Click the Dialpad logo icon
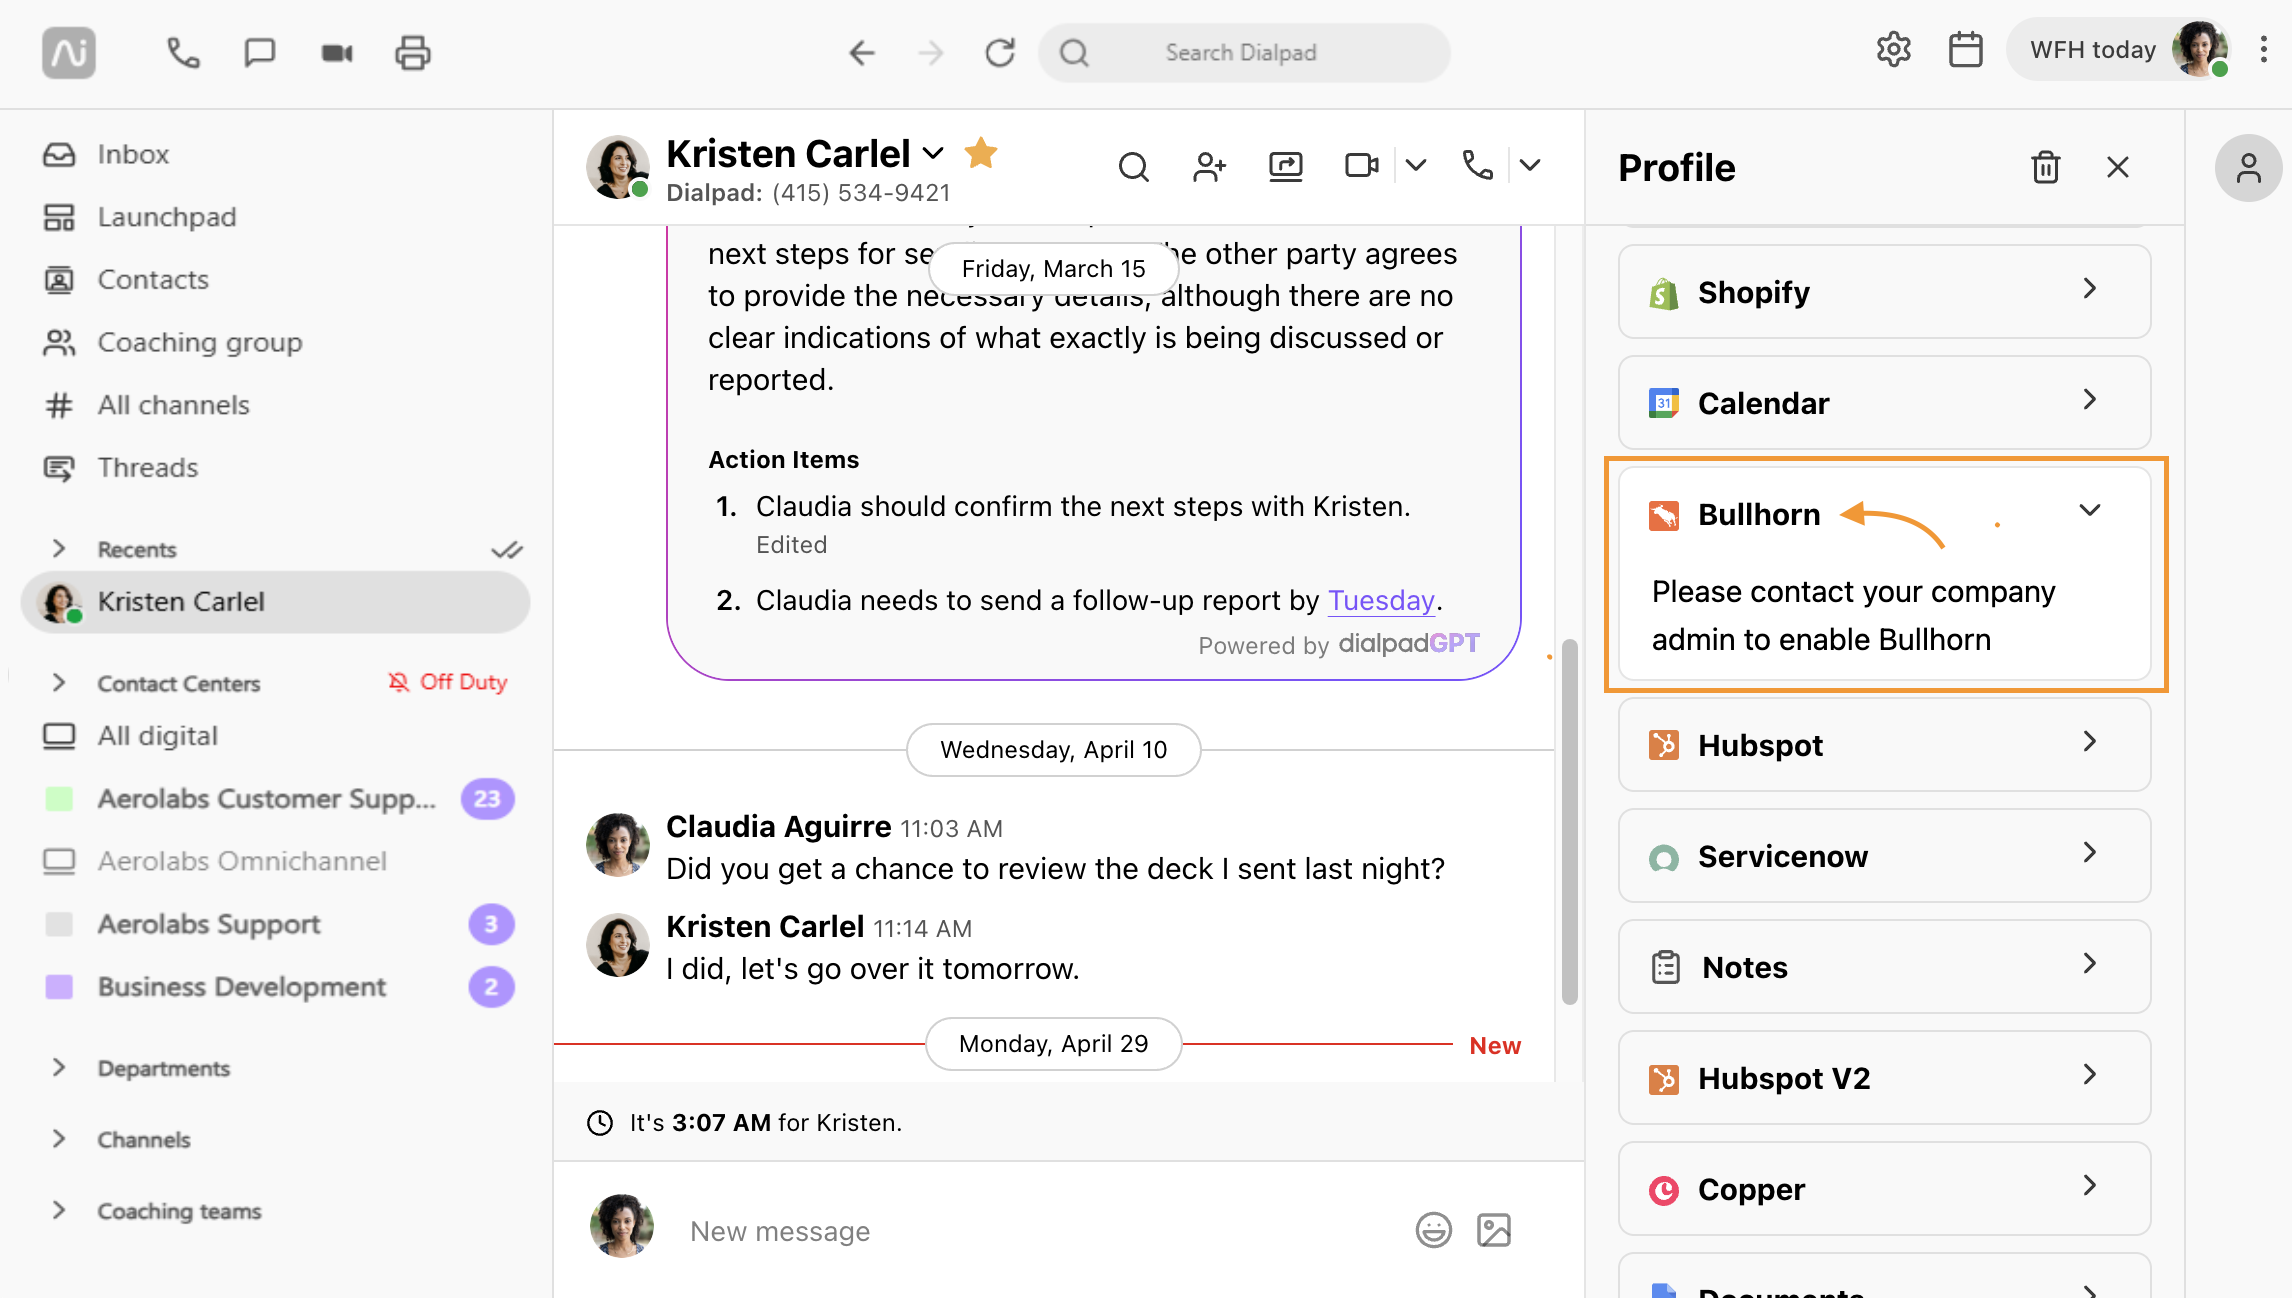 (69, 52)
